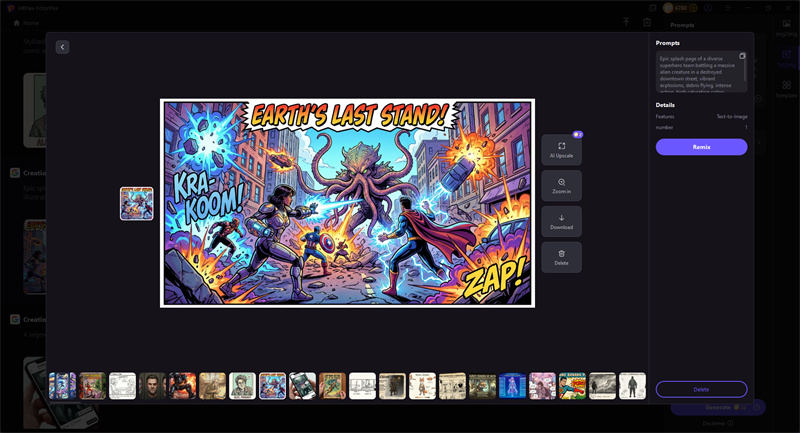Click the 'Prompts' heading
The height and width of the screenshot is (433, 800).
[667, 43]
